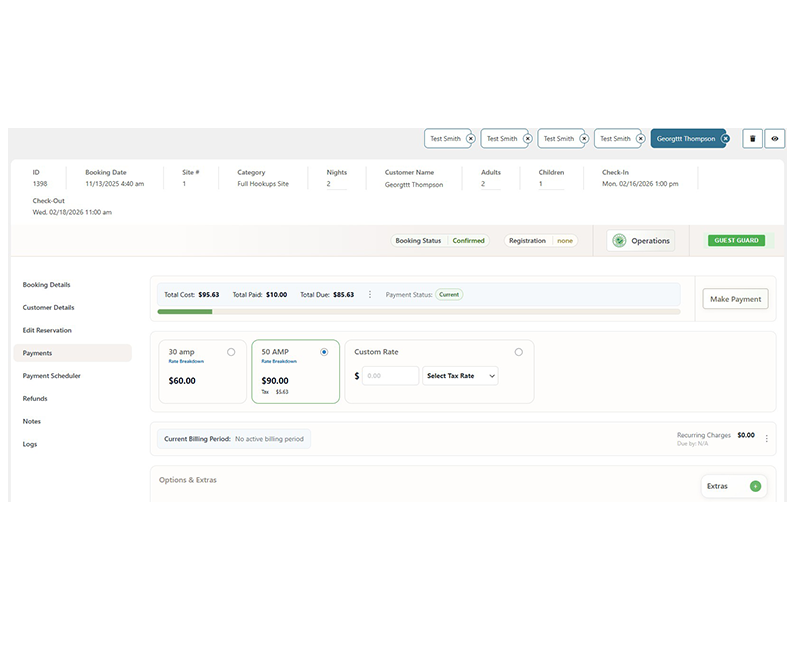Click the Operations badge icon
Screen dimensions: 795x650
click(x=619, y=241)
